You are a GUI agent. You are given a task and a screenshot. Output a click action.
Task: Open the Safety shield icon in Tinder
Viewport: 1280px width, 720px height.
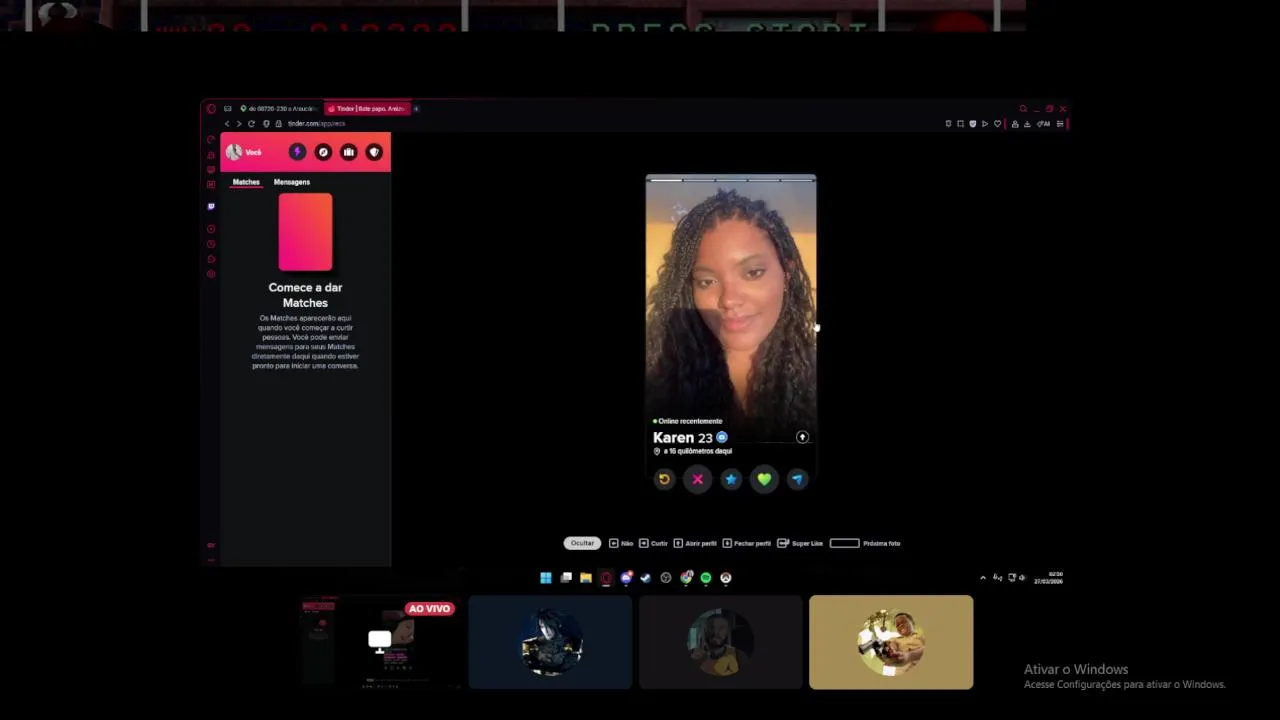pos(374,152)
